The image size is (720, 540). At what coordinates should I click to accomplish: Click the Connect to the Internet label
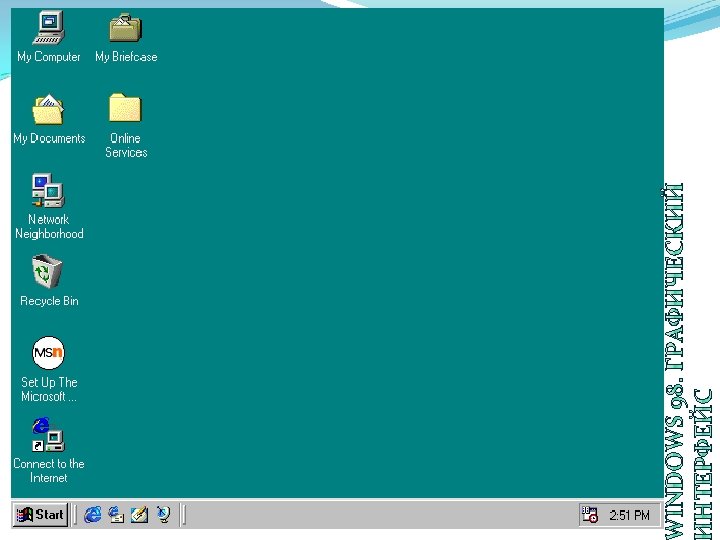[49, 471]
